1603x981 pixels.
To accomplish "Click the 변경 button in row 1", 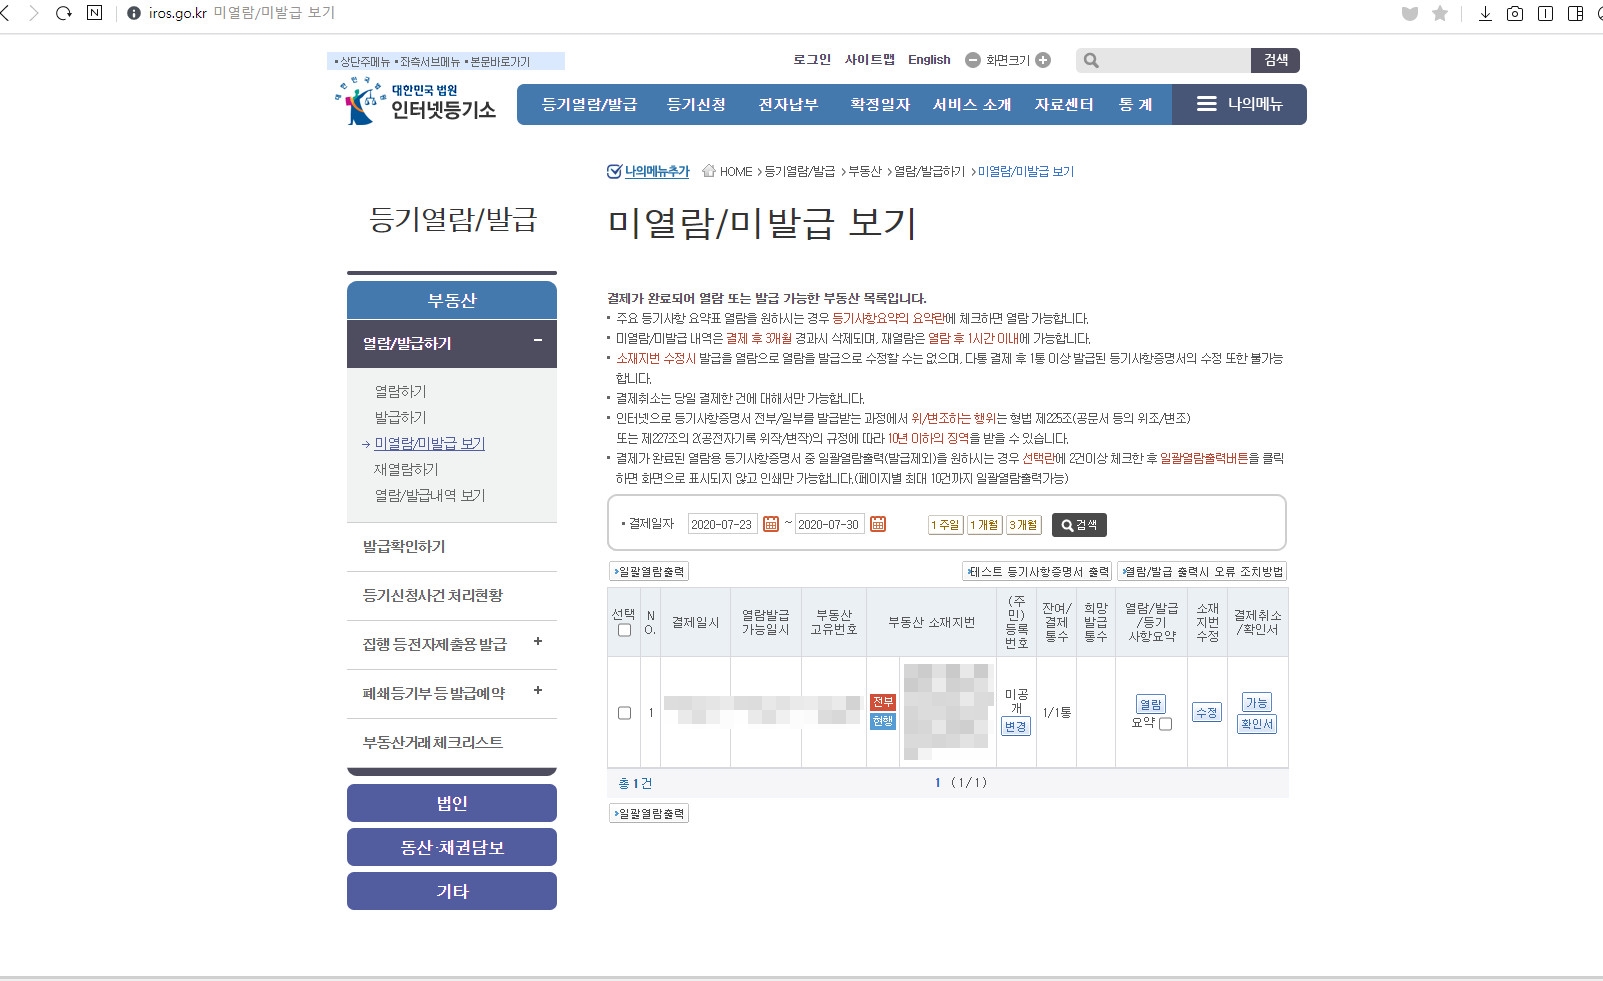I will click(x=1016, y=727).
